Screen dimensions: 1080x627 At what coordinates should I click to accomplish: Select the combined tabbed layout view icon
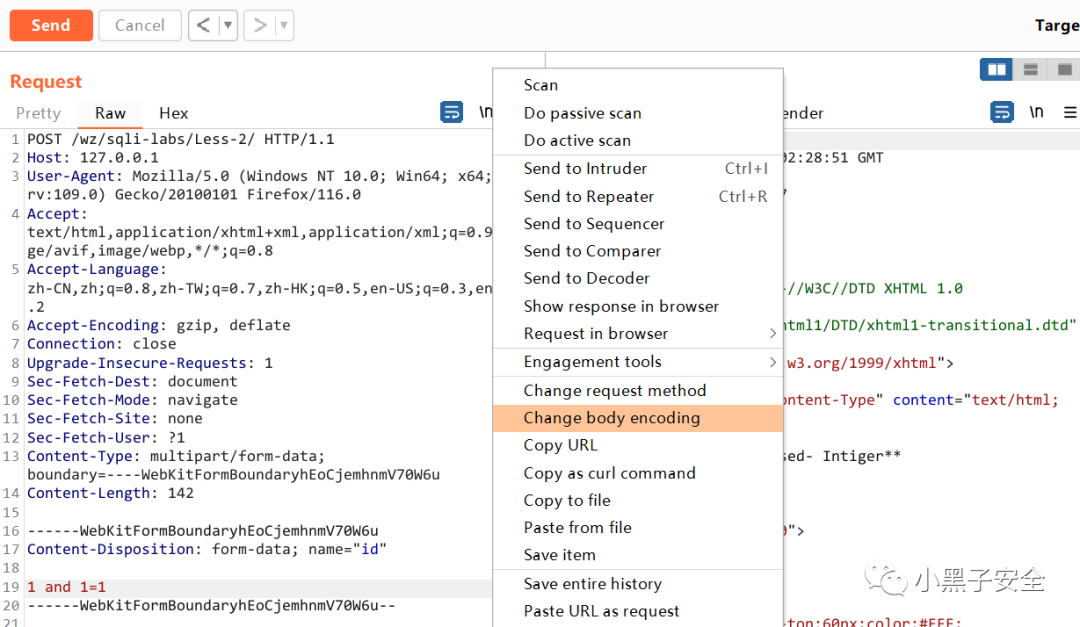[1064, 70]
